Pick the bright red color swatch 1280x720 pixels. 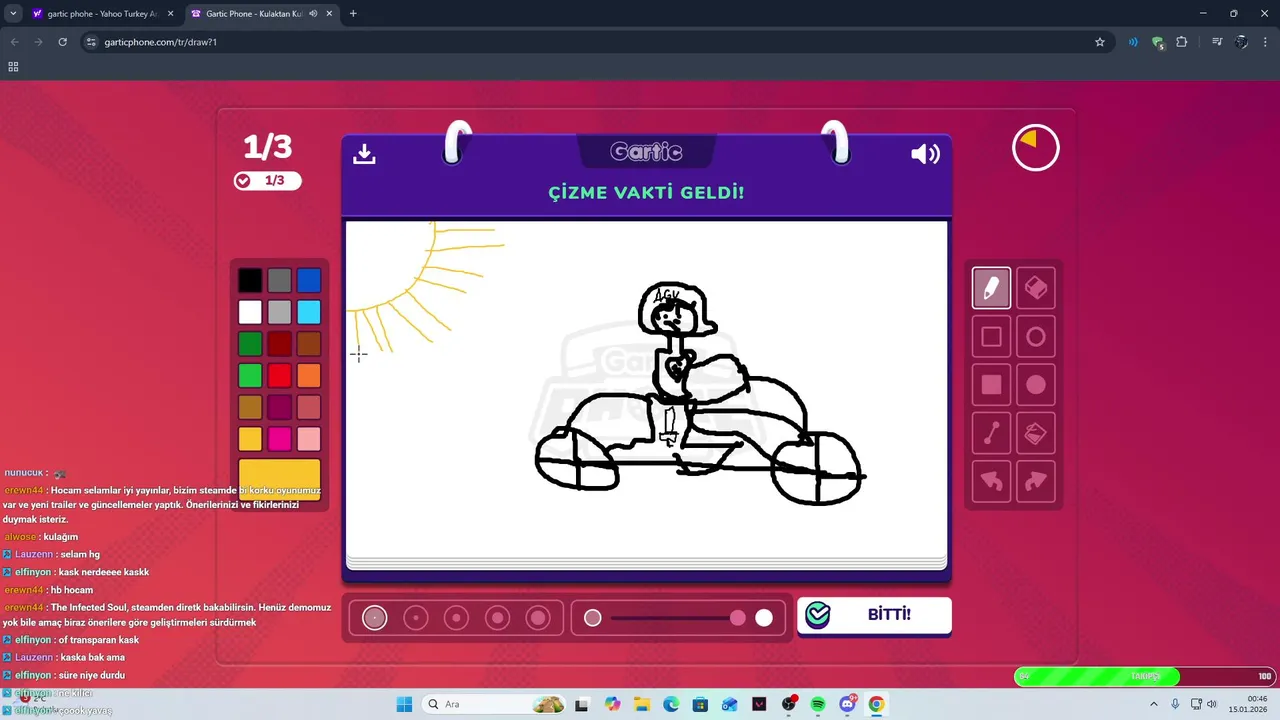(279, 376)
